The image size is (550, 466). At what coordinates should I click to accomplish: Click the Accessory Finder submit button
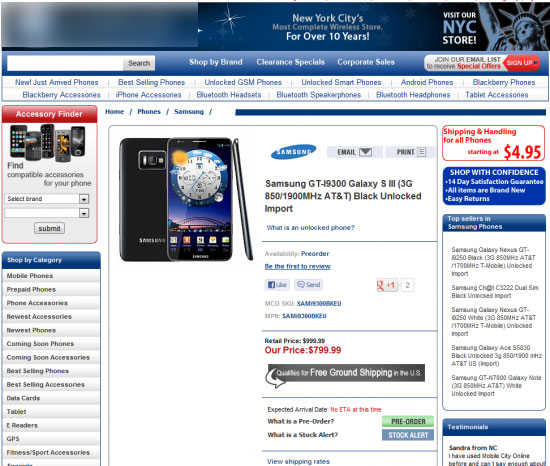[x=49, y=228]
